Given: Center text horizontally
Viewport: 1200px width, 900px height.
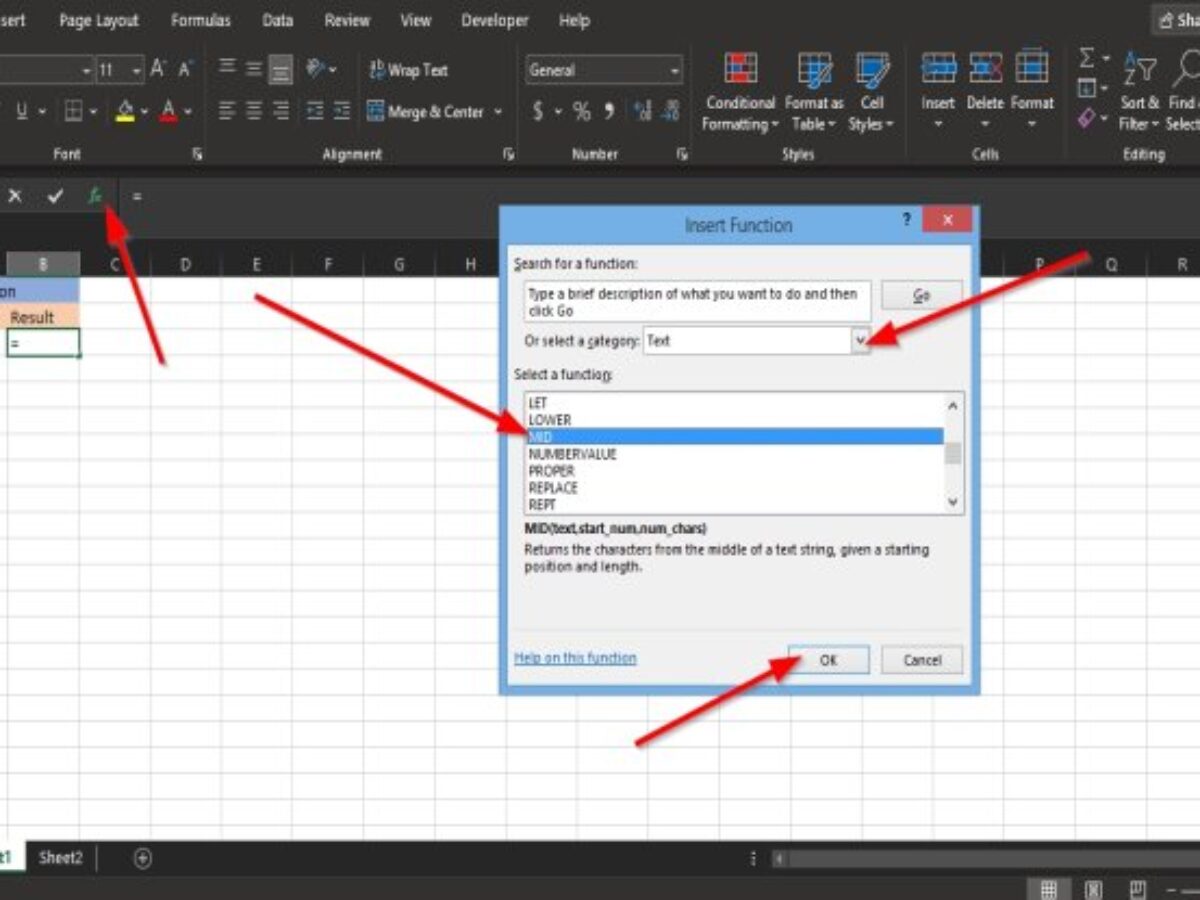Looking at the screenshot, I should [x=254, y=112].
